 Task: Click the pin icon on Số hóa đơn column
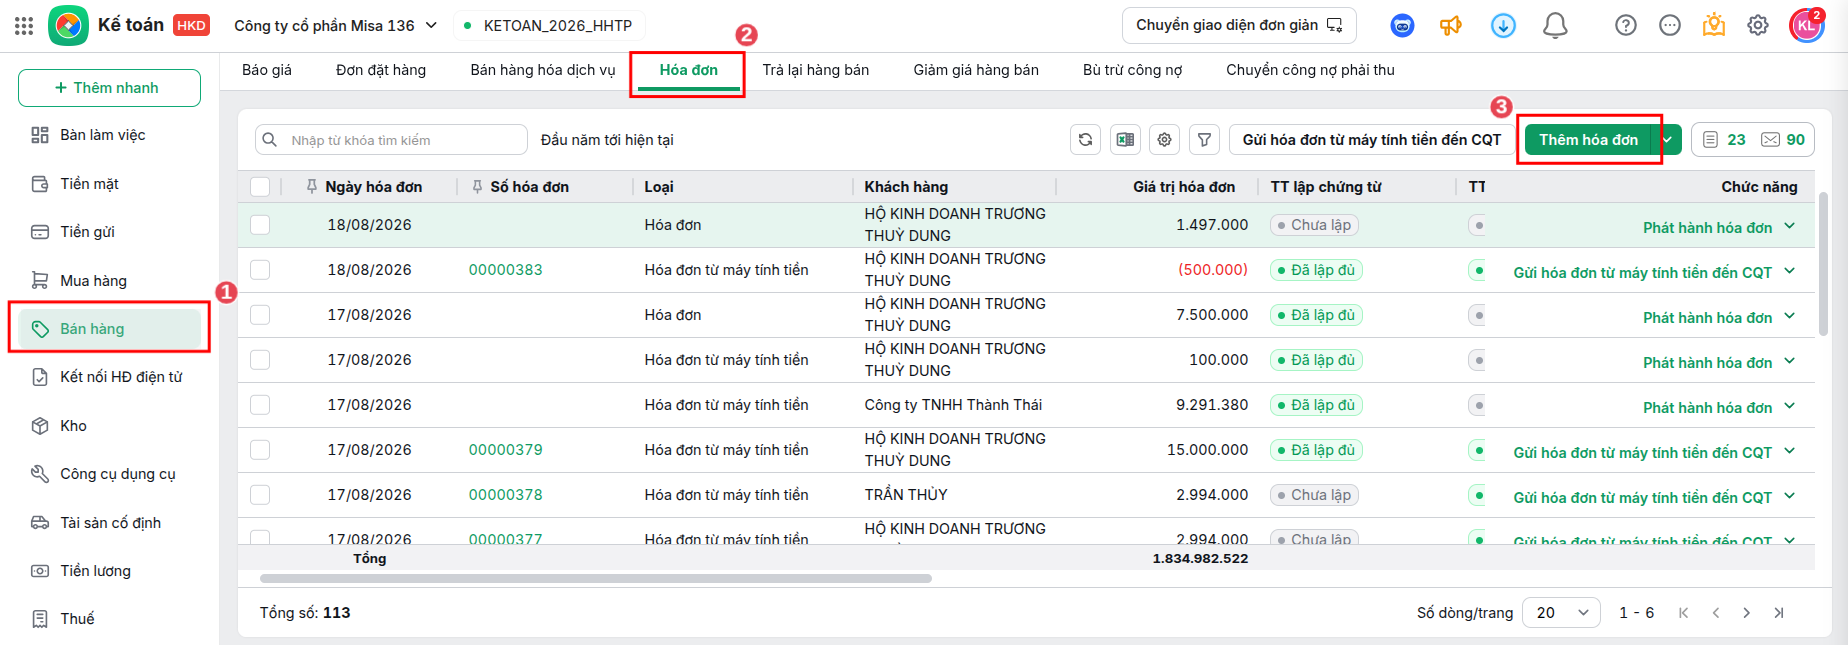[x=477, y=186]
